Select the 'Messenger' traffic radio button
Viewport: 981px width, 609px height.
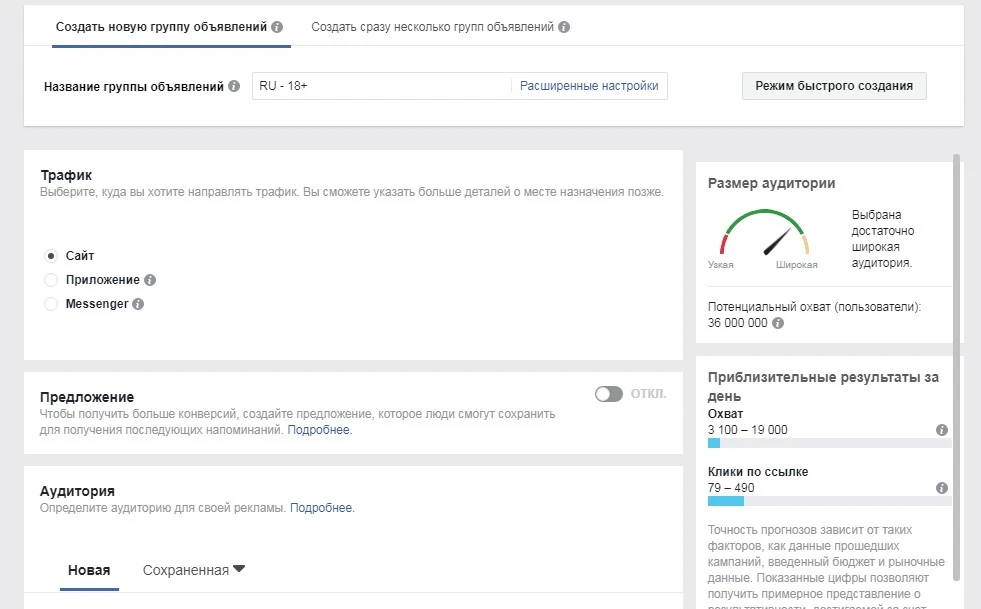(51, 304)
